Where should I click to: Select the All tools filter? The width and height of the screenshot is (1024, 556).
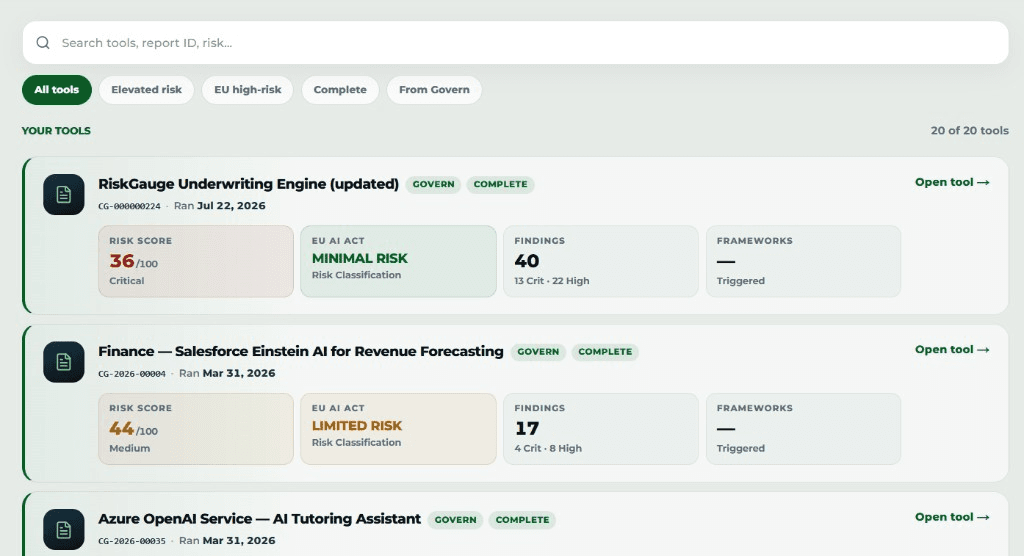click(x=57, y=90)
